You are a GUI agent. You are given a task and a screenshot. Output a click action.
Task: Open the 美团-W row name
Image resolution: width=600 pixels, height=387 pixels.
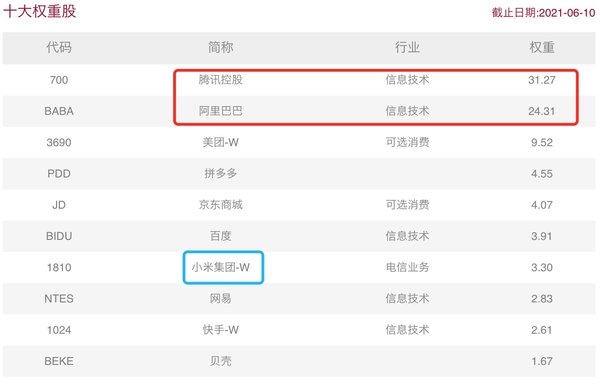tap(220, 142)
